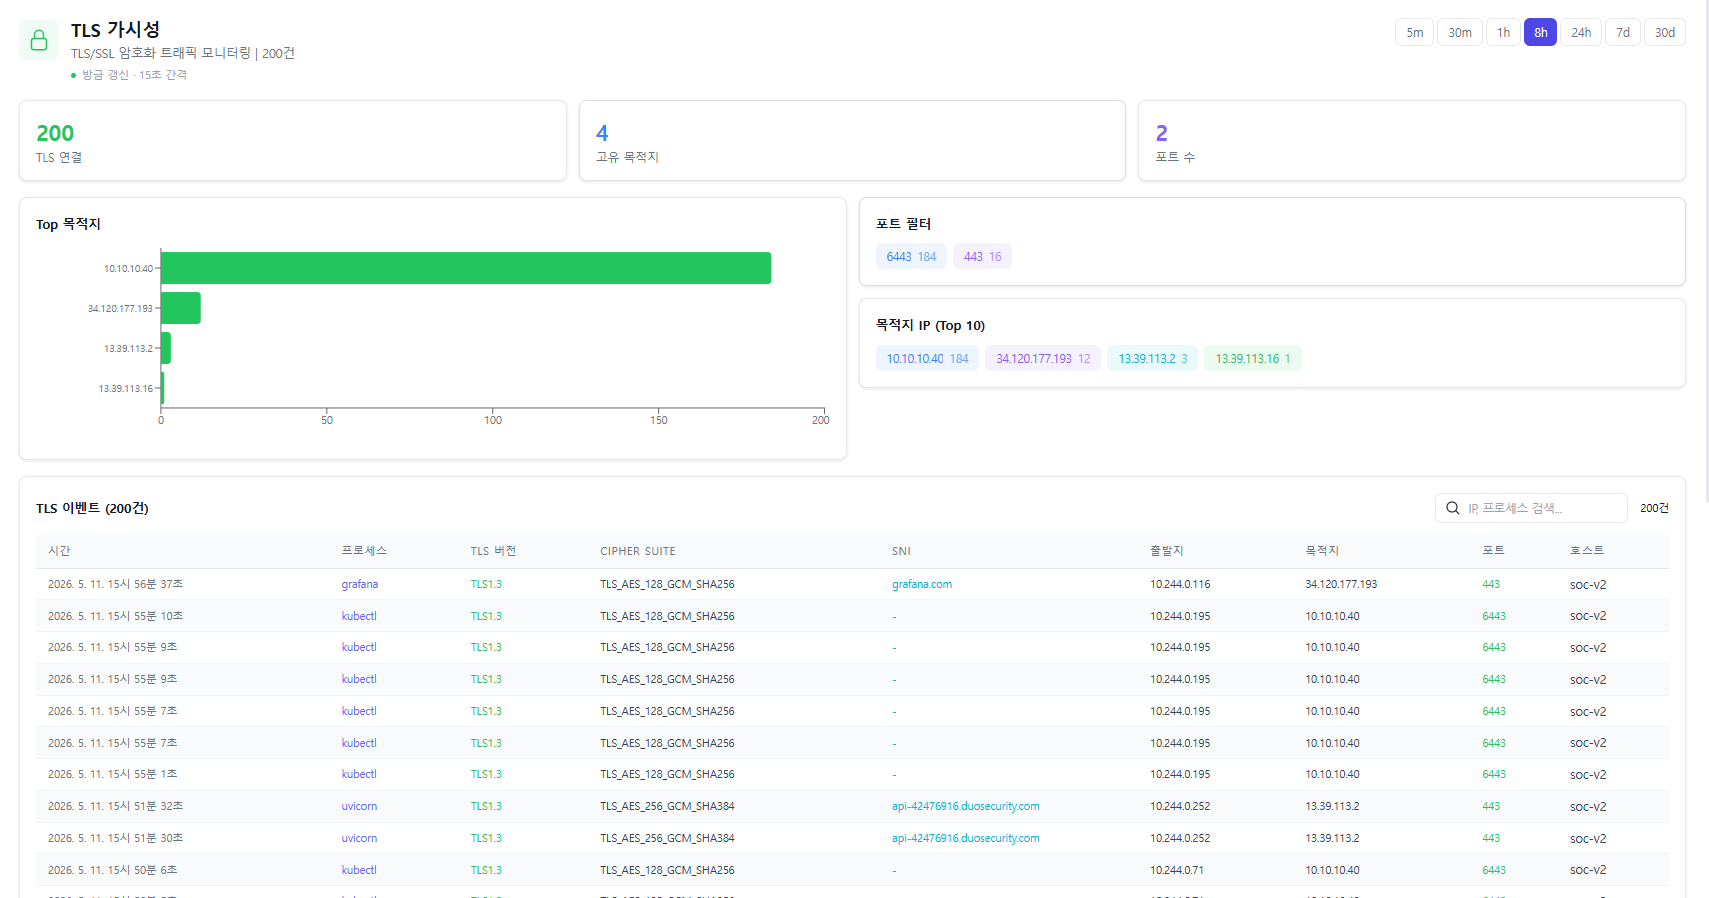Filter by destination 13.39.113.2 chip

[1152, 359]
